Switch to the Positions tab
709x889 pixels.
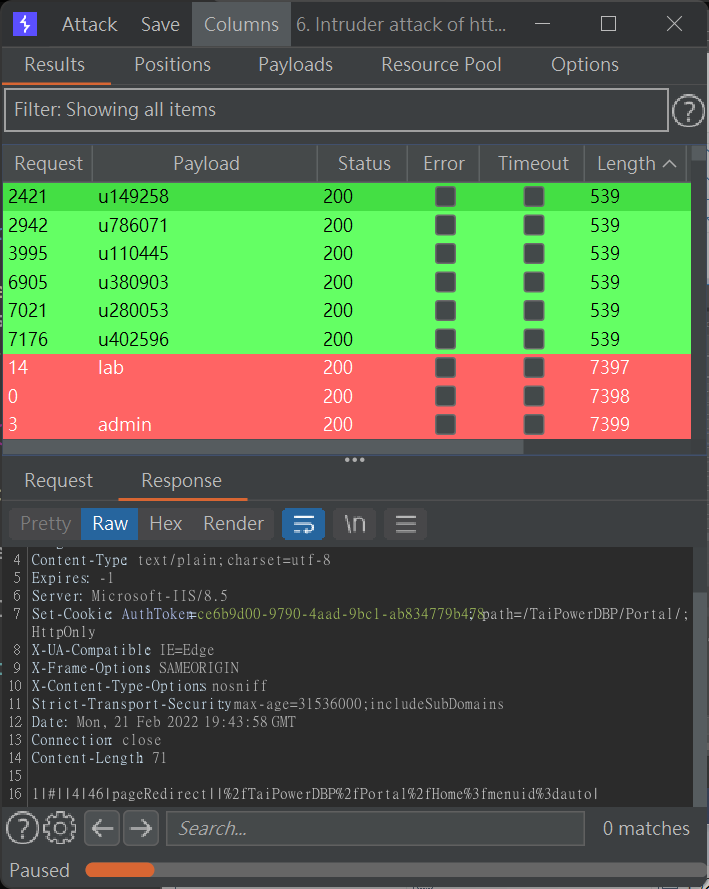pos(172,65)
